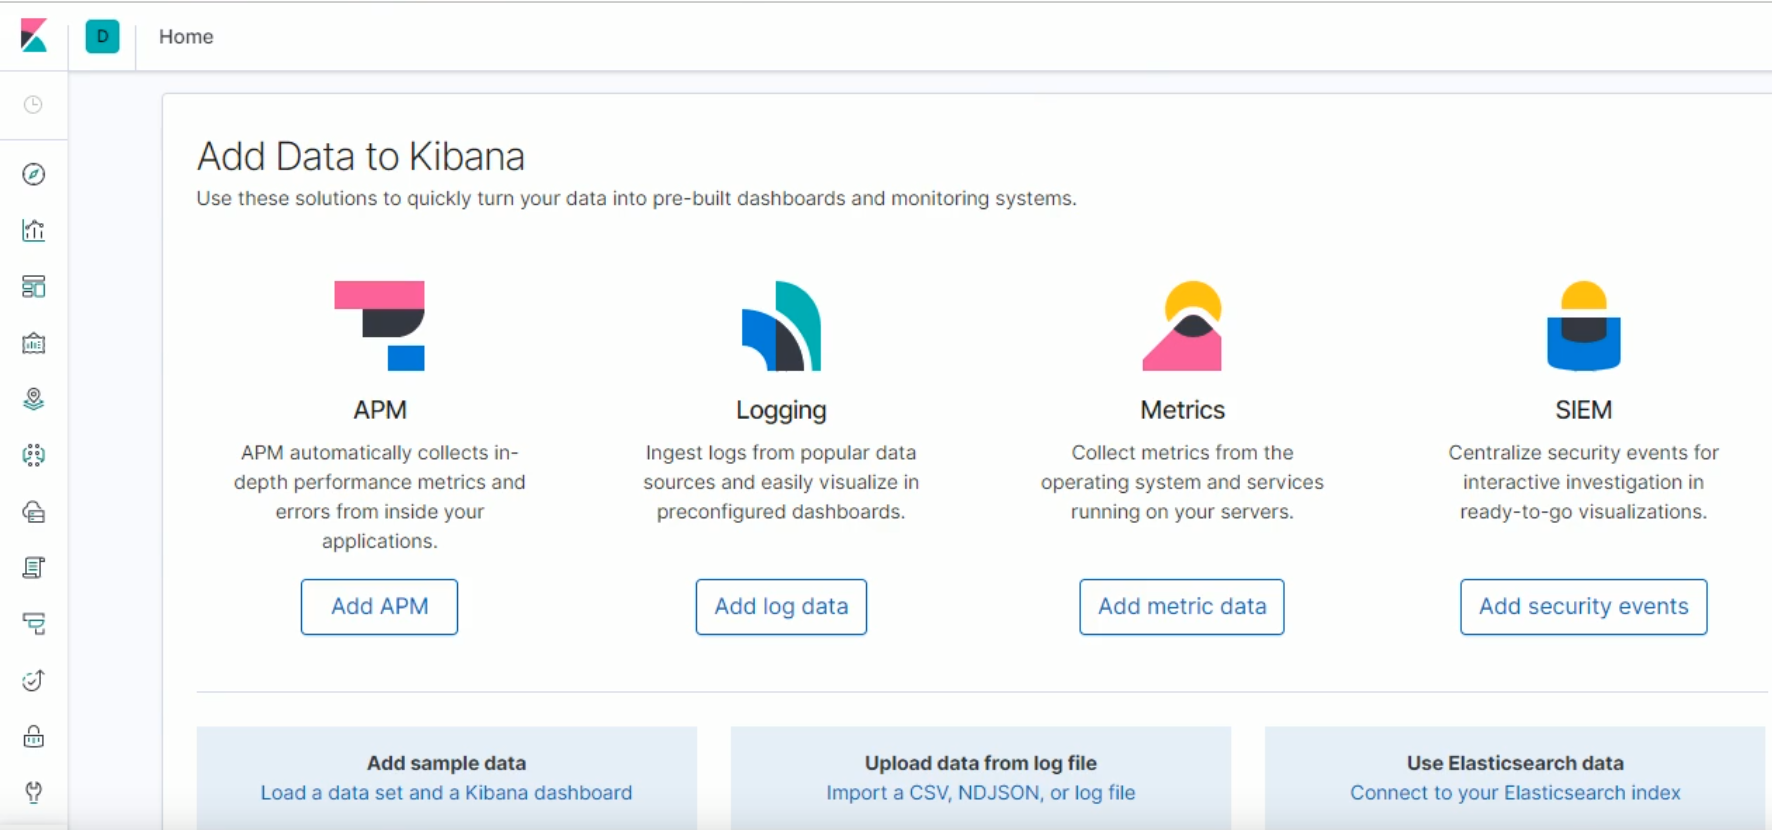Click the Add metric data button

click(1182, 607)
